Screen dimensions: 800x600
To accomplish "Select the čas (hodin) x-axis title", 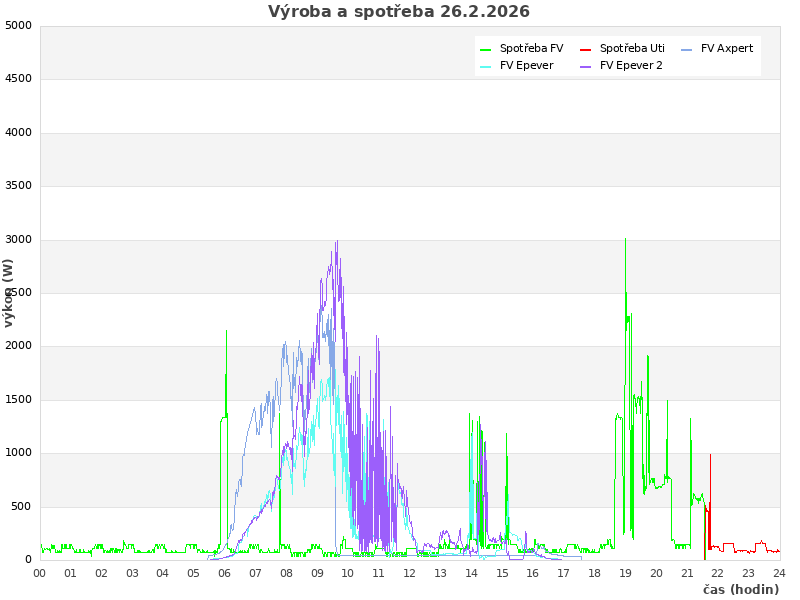I will 740,589.
